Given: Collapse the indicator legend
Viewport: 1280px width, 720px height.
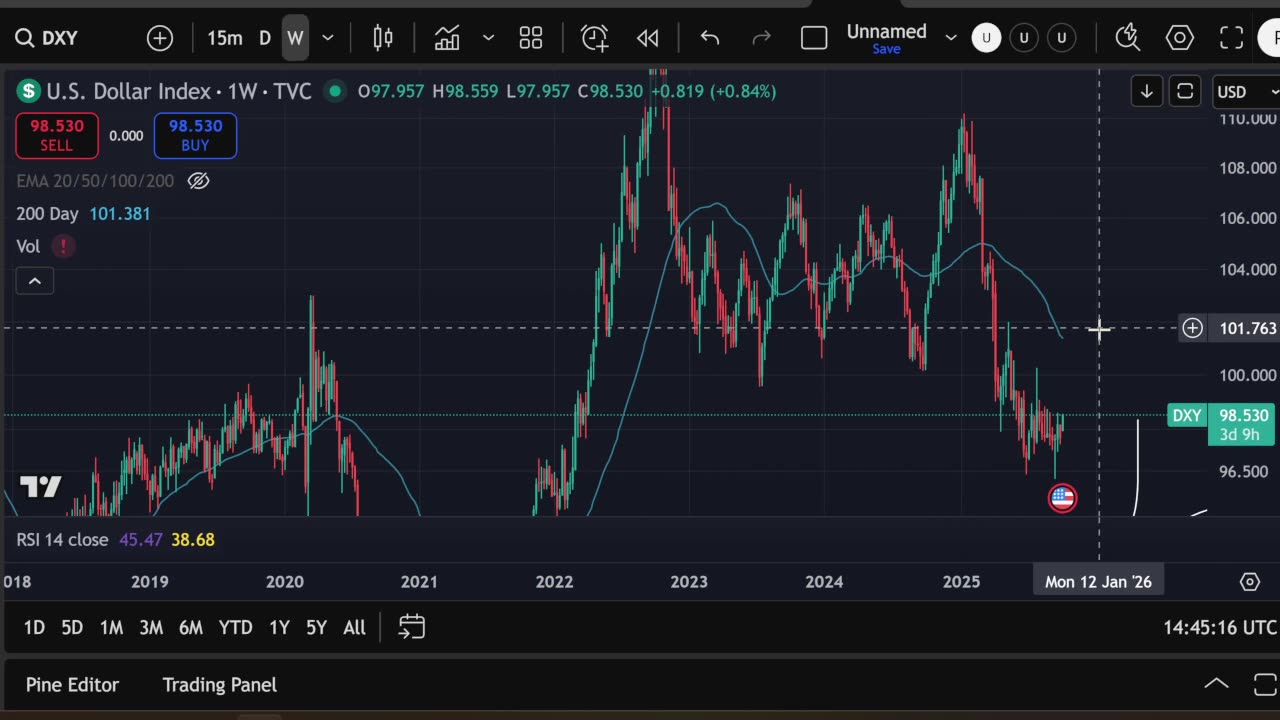Looking at the screenshot, I should tap(34, 281).
